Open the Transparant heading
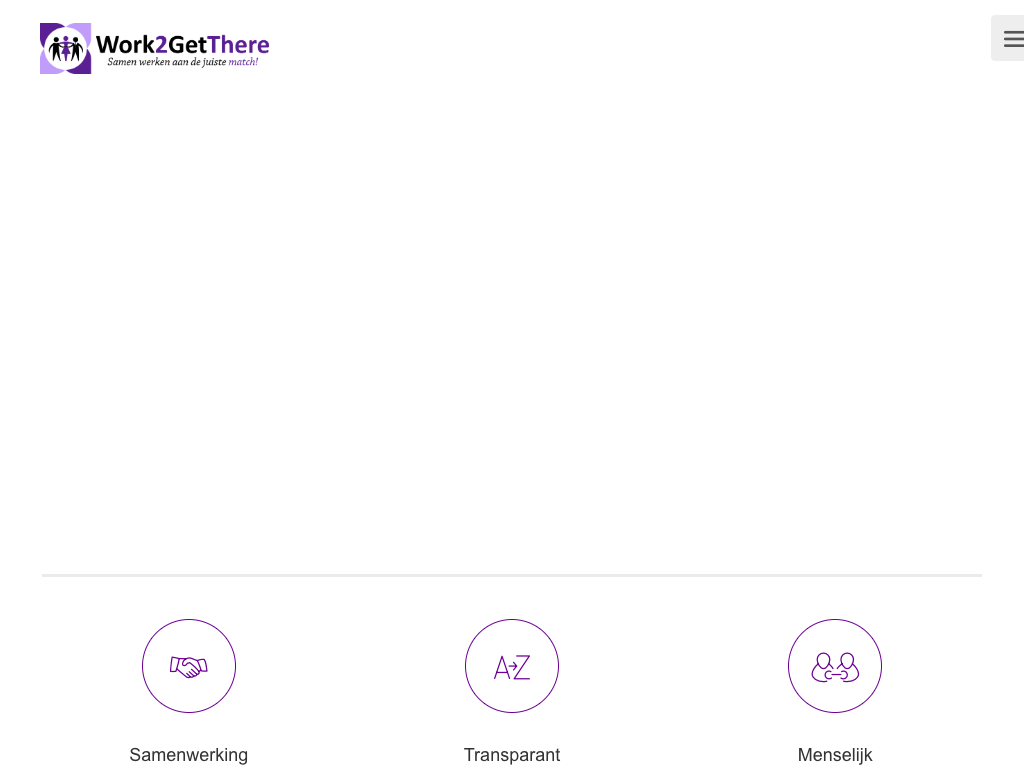This screenshot has height=768, width=1024. click(512, 755)
